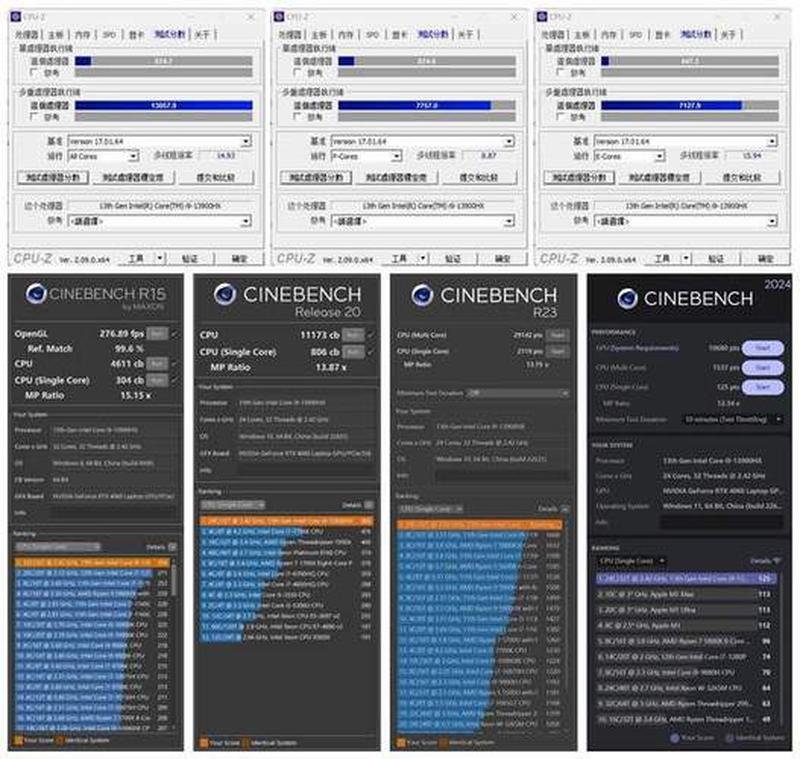Image resolution: width=800 pixels, height=759 pixels.
Task: Open the Memory tab in E-Cores CPU-Z window
Action: (609, 35)
